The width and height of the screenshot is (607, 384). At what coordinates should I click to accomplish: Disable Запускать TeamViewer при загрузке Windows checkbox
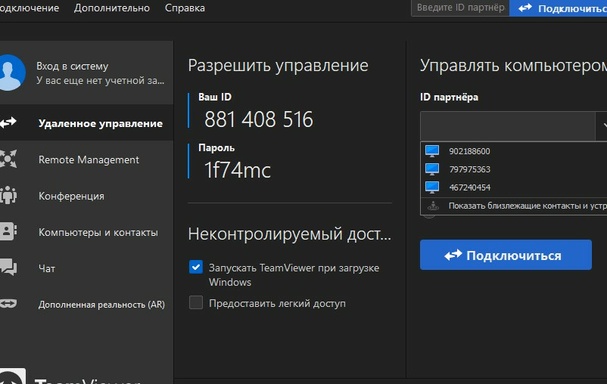pyautogui.click(x=196, y=267)
